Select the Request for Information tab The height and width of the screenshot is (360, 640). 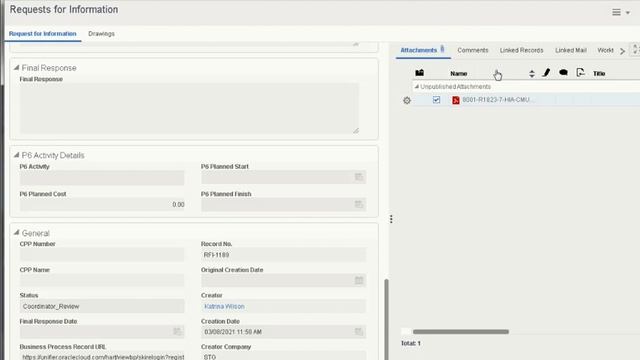[x=42, y=34]
